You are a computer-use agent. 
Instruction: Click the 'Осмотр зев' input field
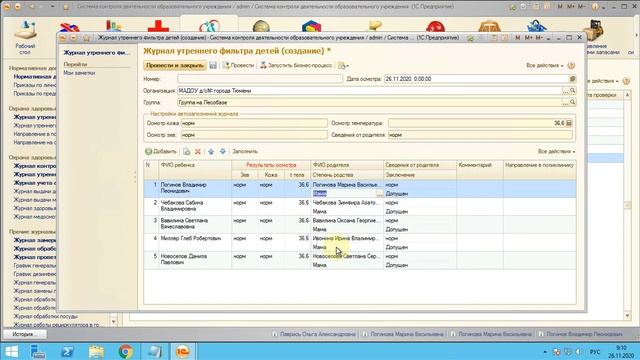pyautogui.click(x=254, y=135)
